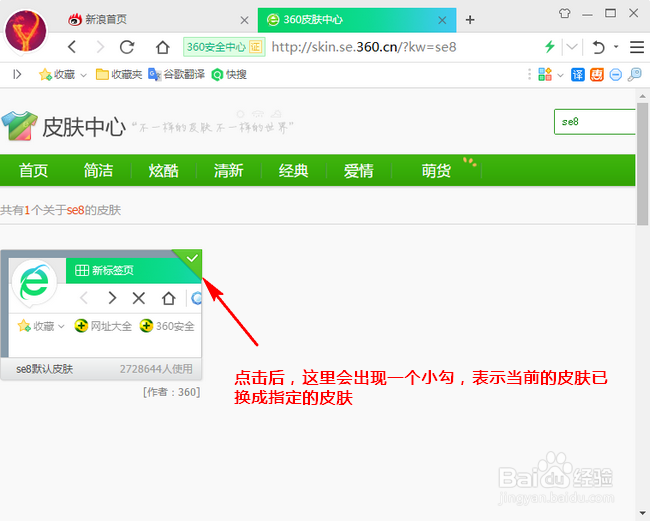Open the 炫酷 category

click(x=163, y=170)
